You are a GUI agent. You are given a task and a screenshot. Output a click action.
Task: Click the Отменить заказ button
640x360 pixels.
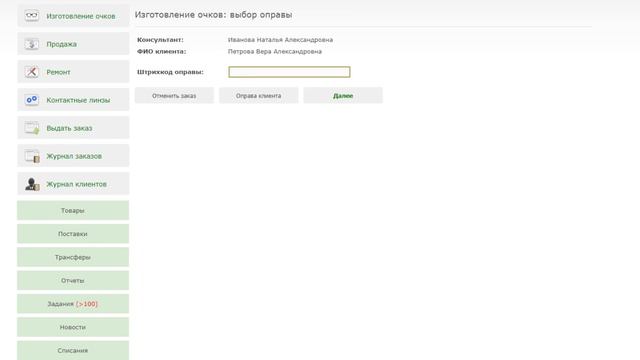pos(174,96)
